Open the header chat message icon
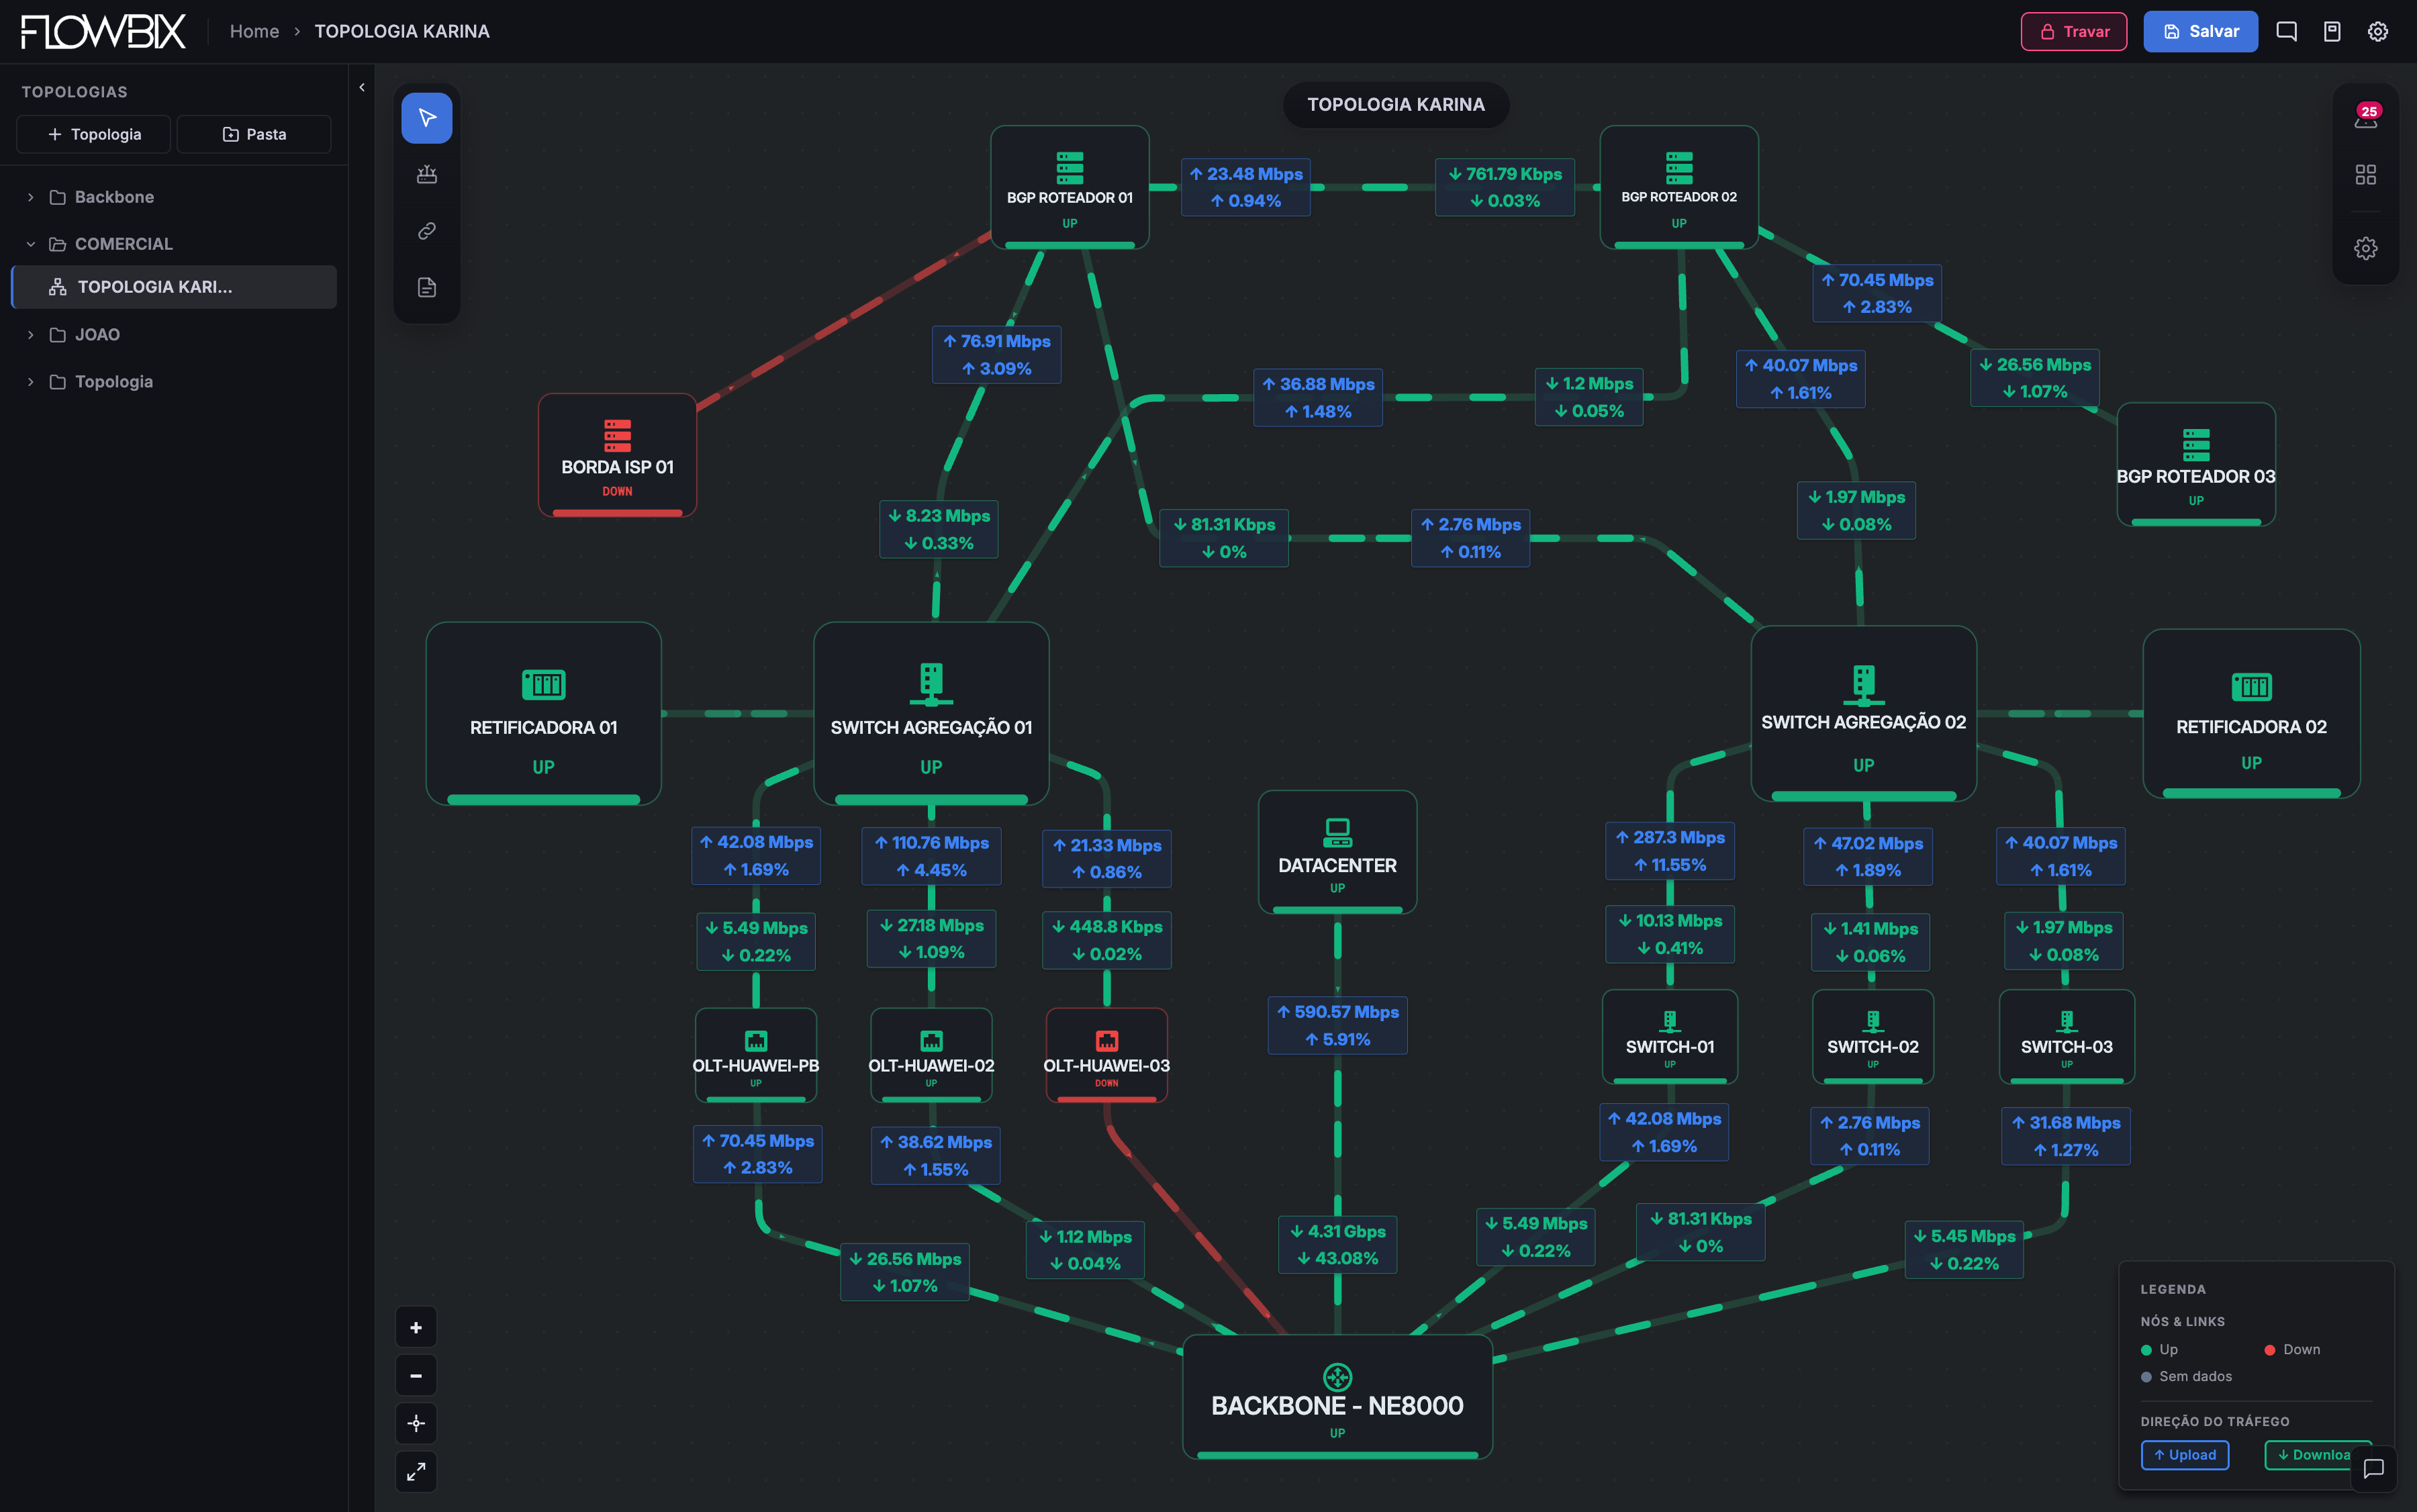Image resolution: width=2417 pixels, height=1512 pixels. [2287, 31]
